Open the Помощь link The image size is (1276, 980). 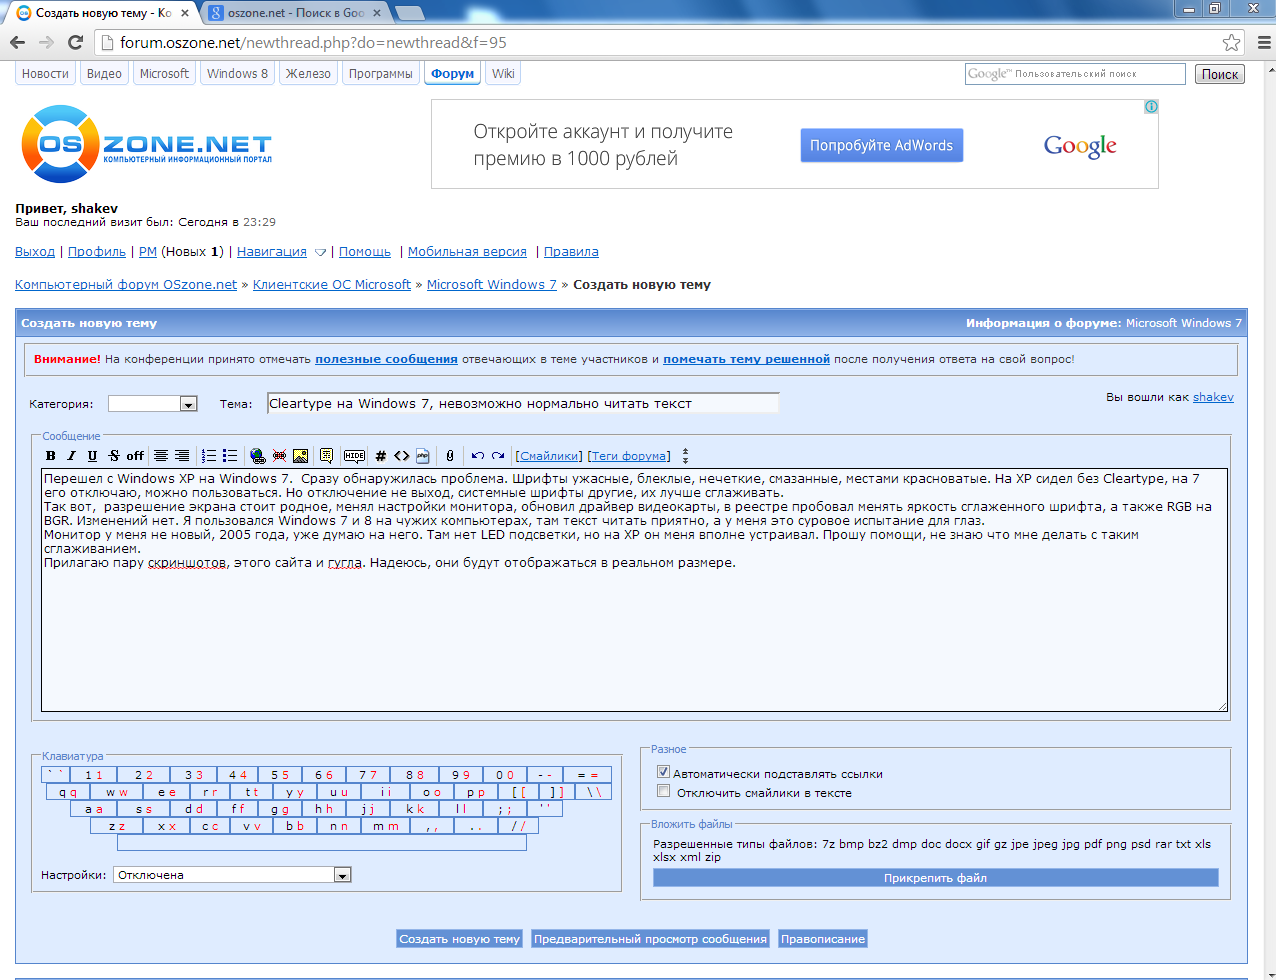coord(365,252)
